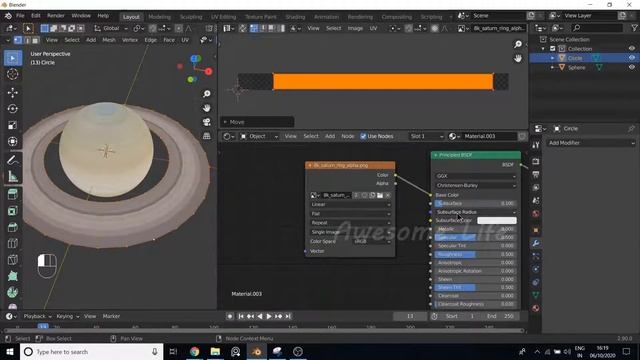
Task: Select the Poly Build tool
Action: point(13,276)
